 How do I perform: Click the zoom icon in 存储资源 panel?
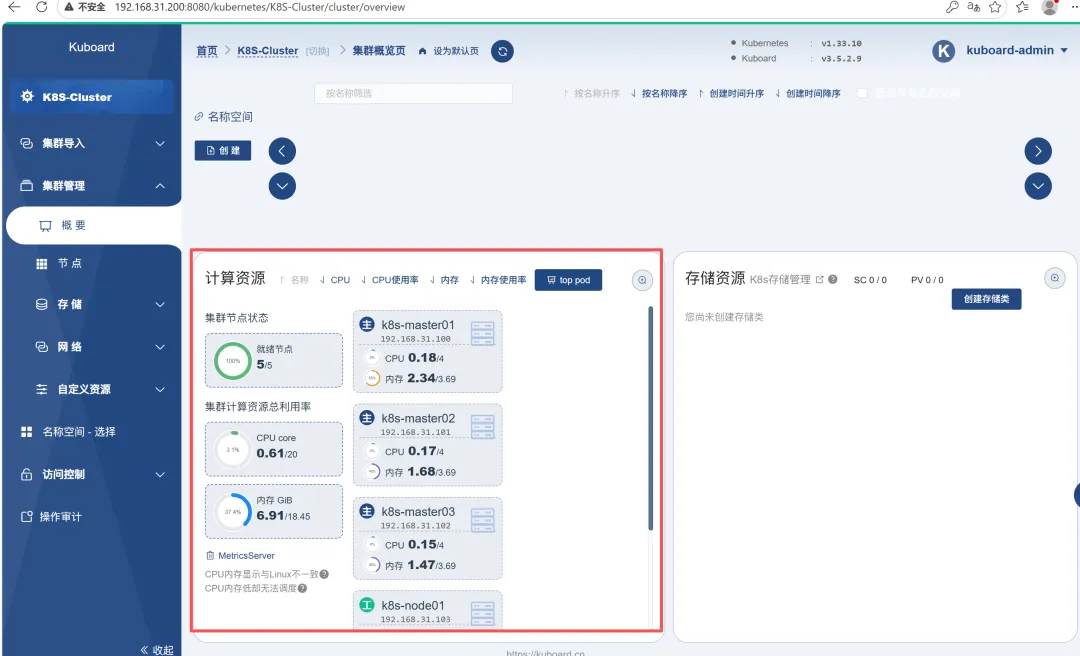1055,278
